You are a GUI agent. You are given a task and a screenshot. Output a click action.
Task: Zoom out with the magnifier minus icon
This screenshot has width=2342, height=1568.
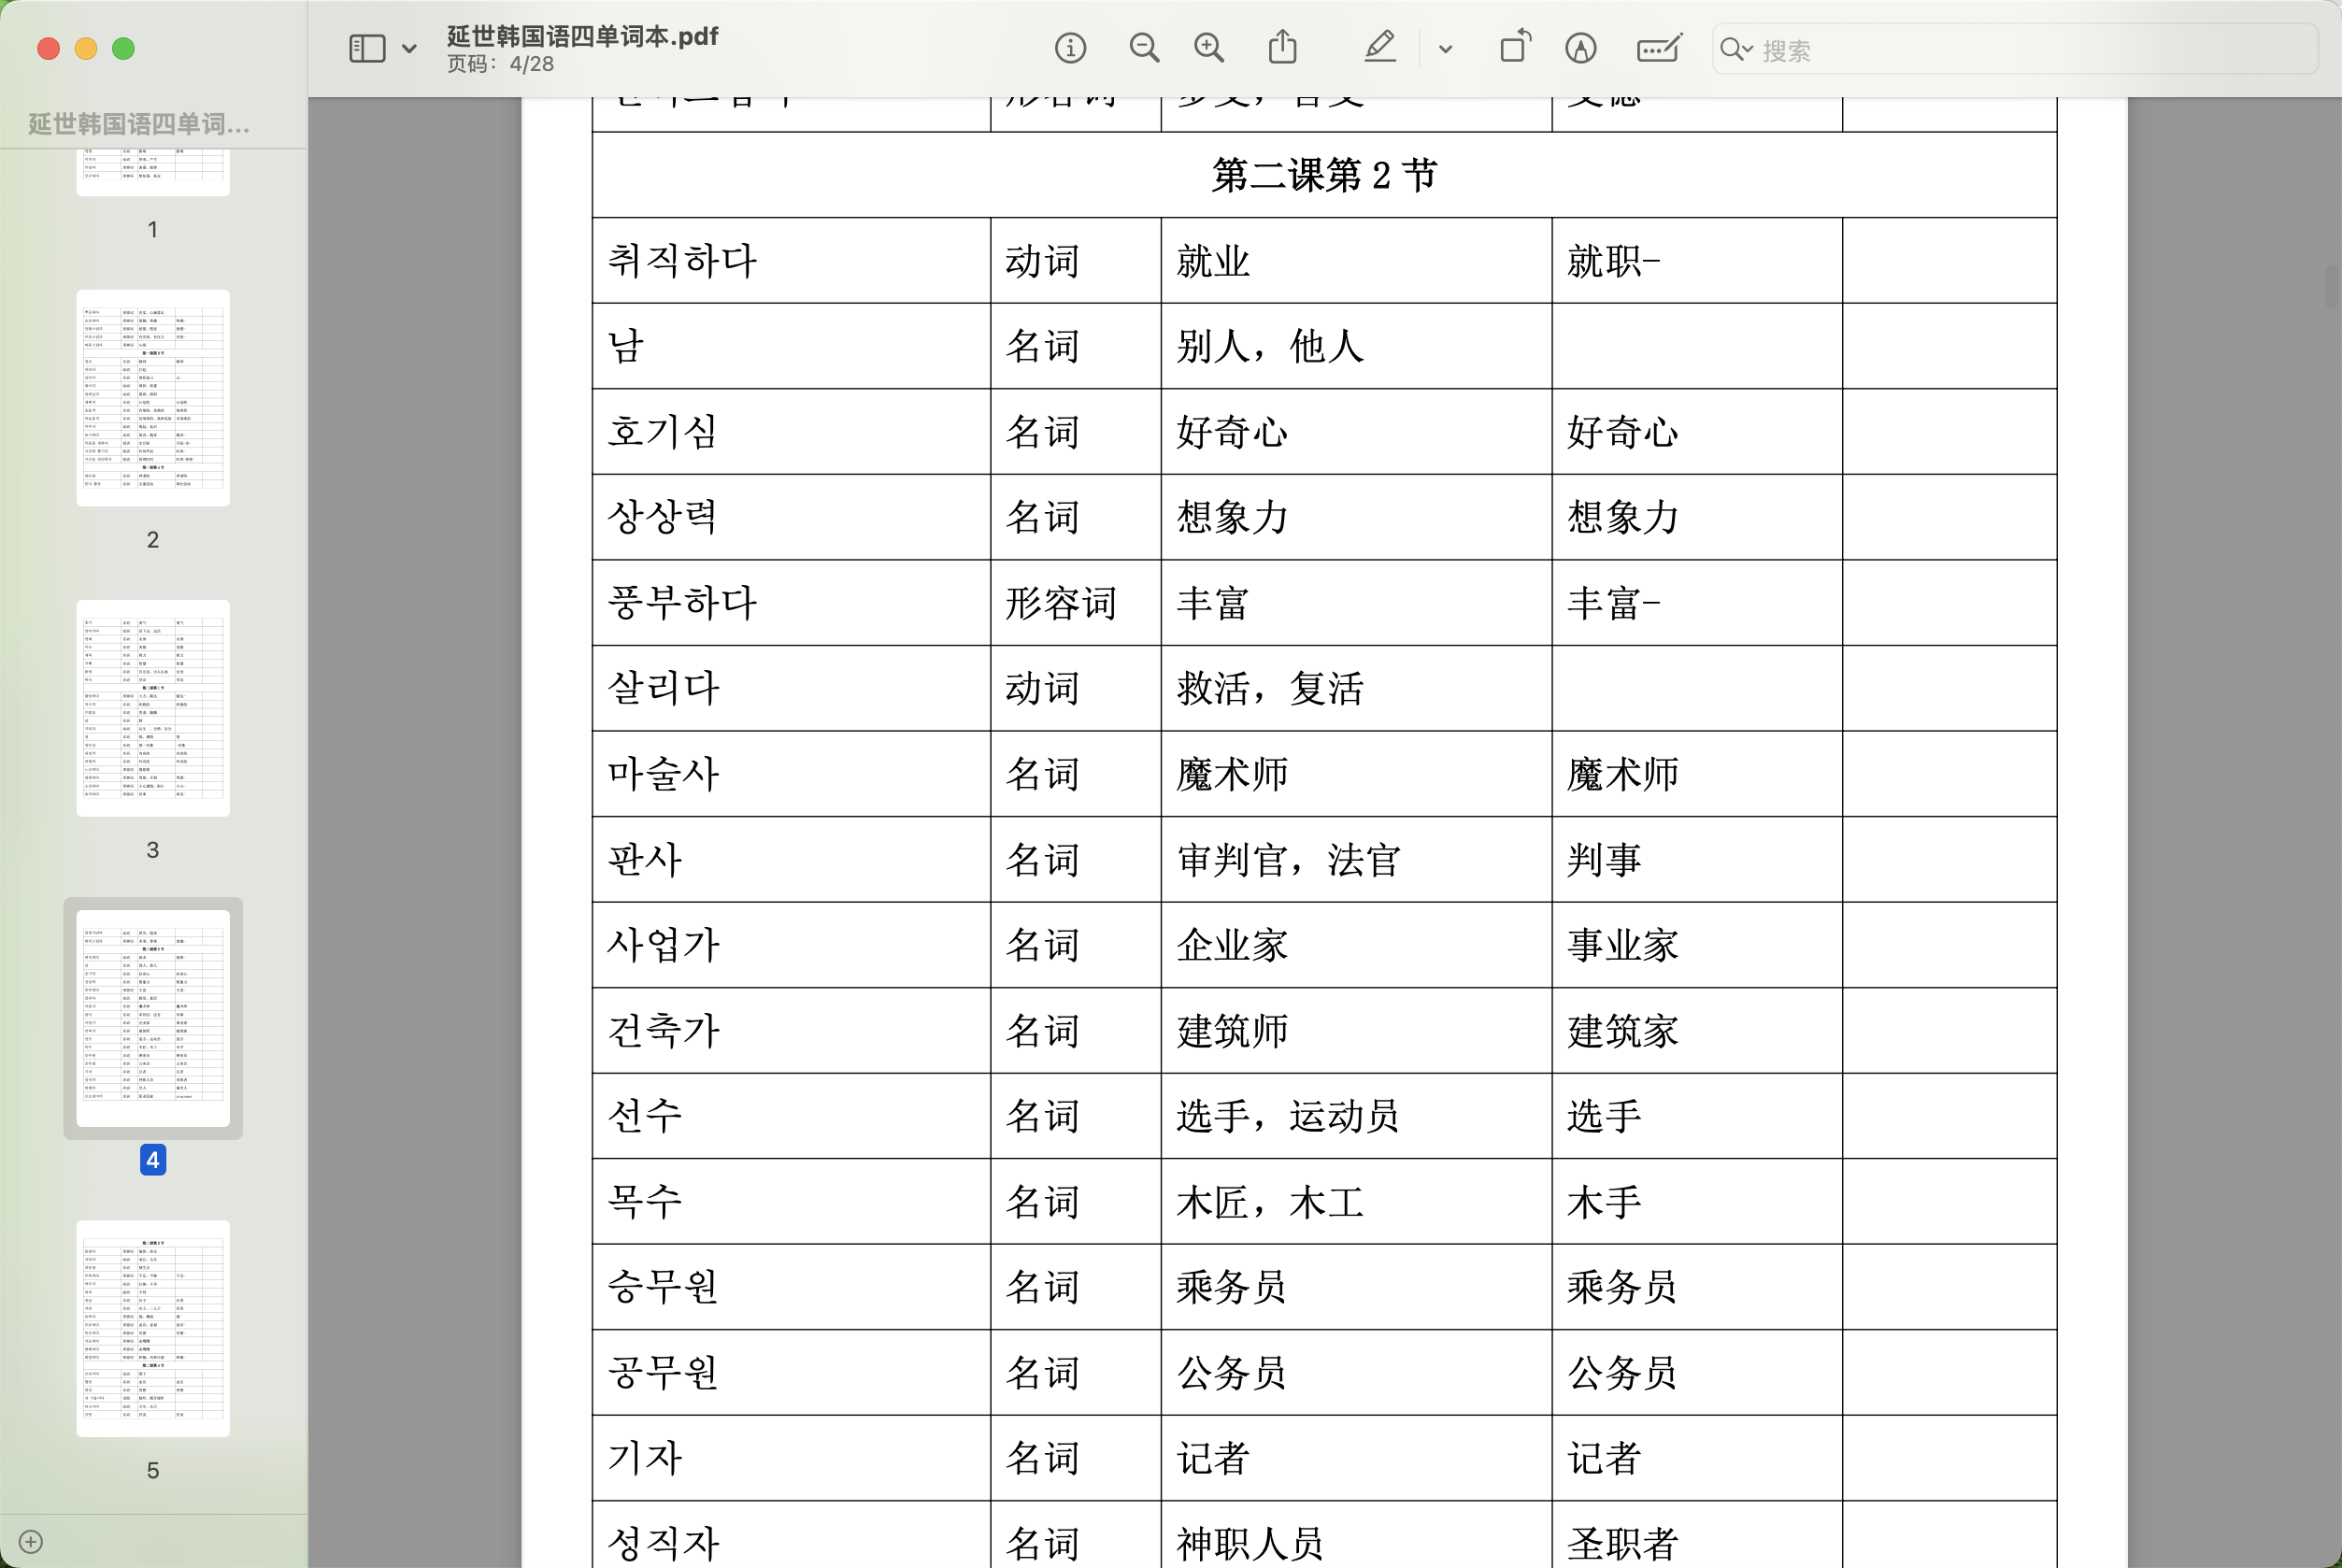pos(1144,48)
